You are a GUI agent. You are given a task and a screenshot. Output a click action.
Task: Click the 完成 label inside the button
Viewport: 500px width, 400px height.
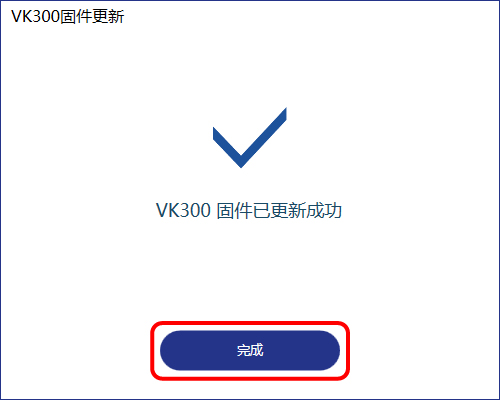250,350
